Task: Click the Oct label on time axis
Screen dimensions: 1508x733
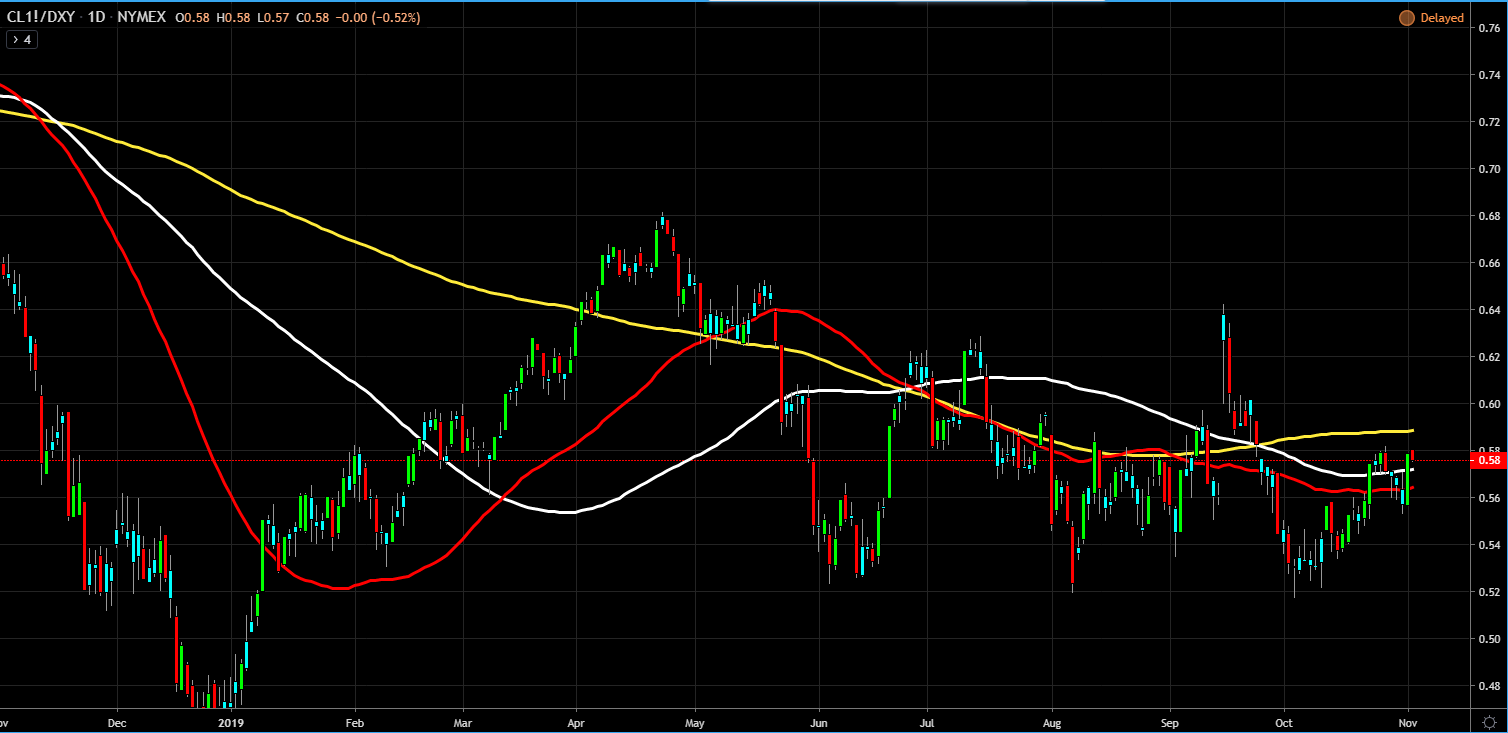Action: click(x=1285, y=721)
